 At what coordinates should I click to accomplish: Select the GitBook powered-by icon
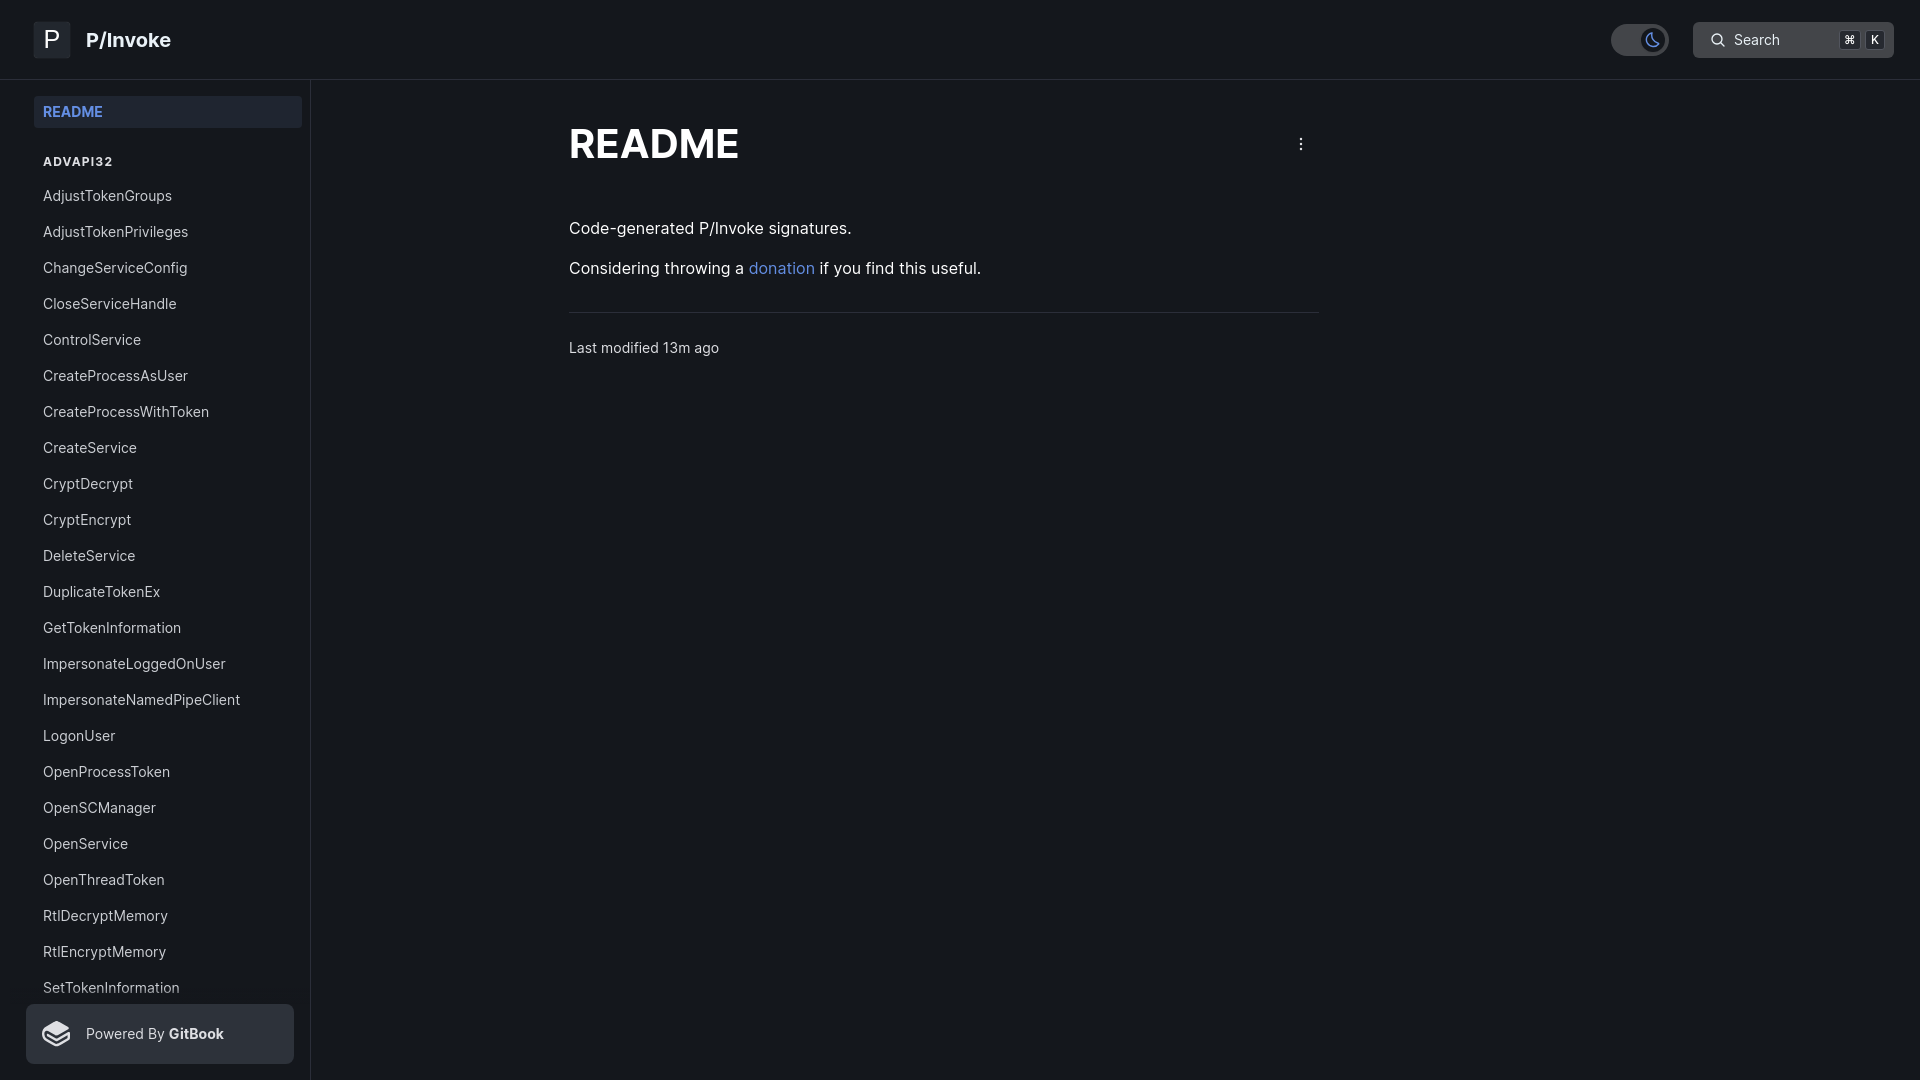coord(55,1033)
